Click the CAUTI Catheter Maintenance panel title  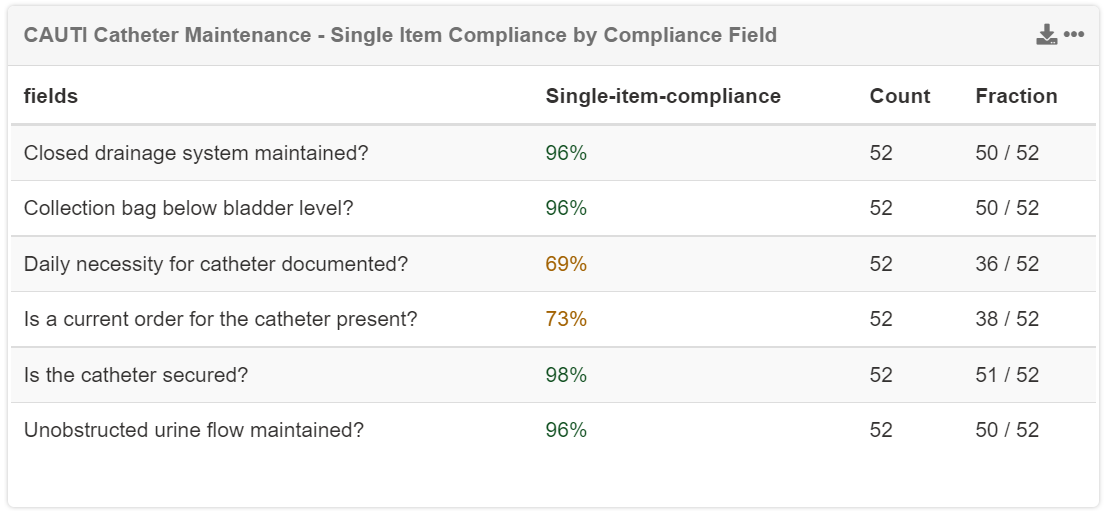[x=400, y=35]
